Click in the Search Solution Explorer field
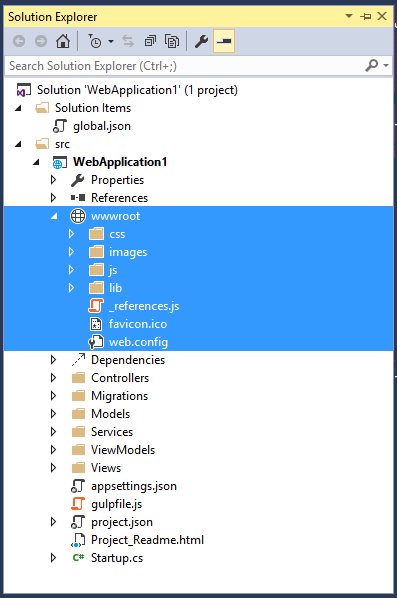This screenshot has width=397, height=598. (x=185, y=66)
